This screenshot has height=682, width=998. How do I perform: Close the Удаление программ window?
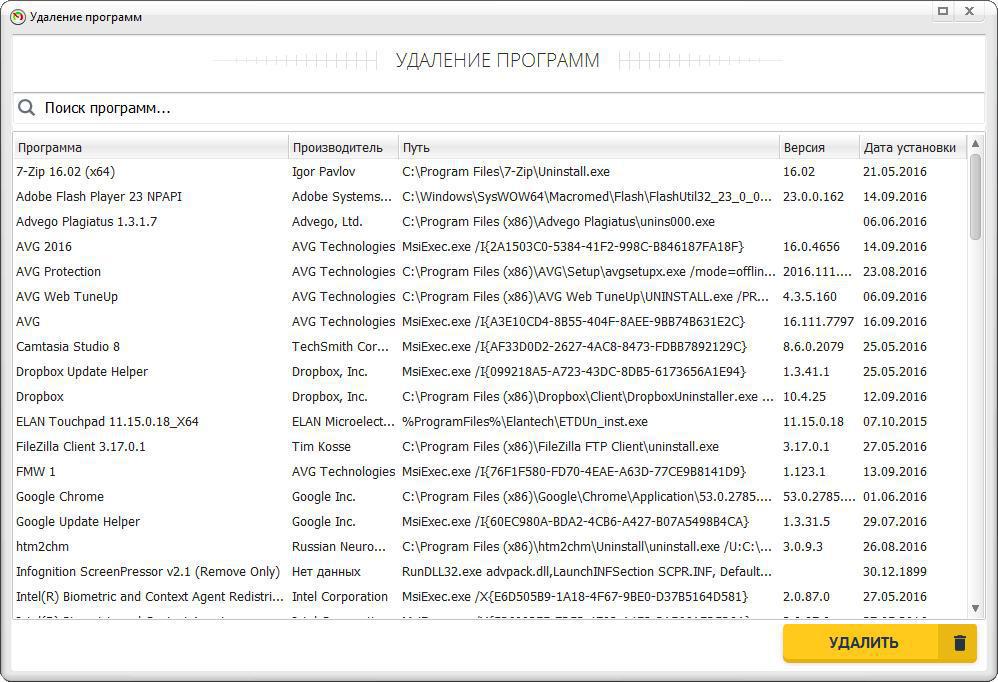pyautogui.click(x=969, y=11)
